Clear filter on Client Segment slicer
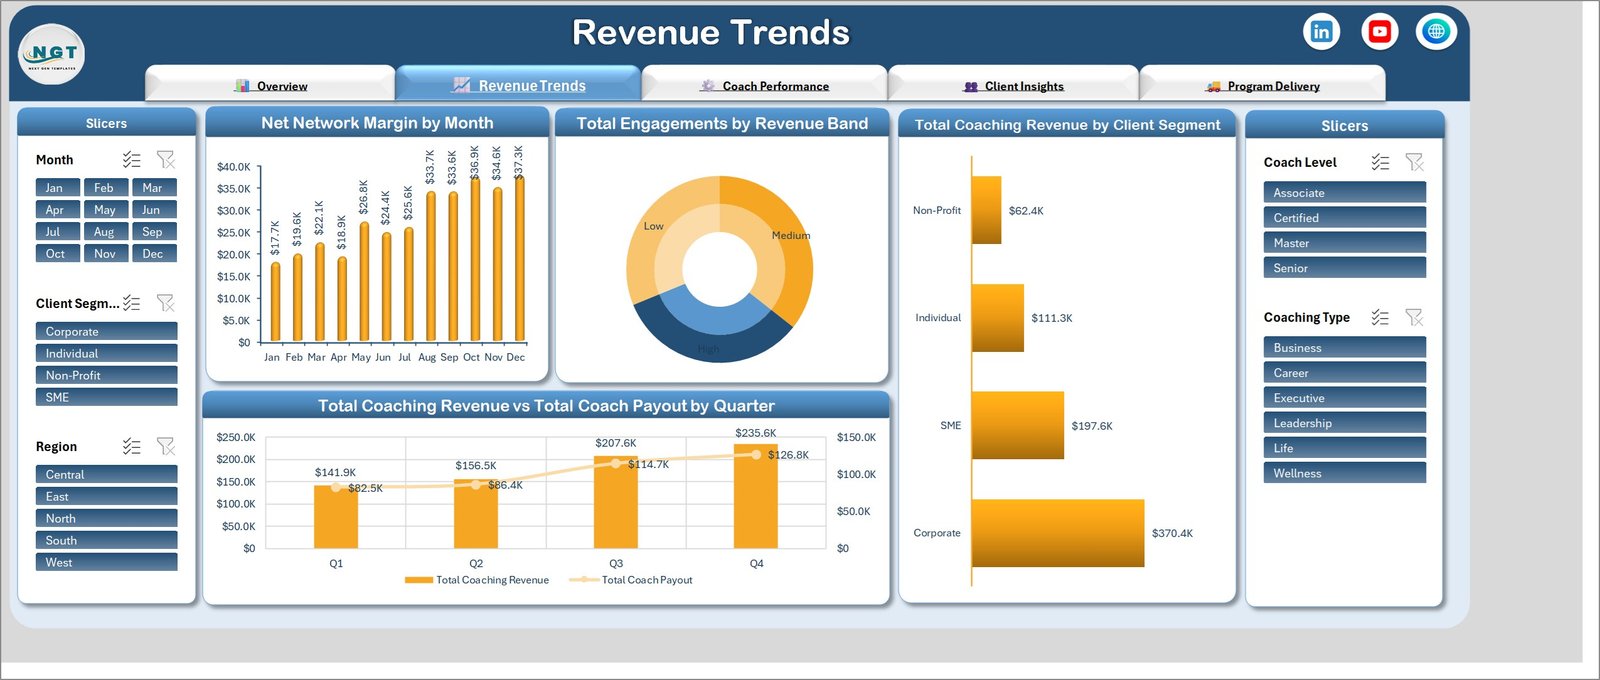The height and width of the screenshot is (680, 1600). pos(166,303)
